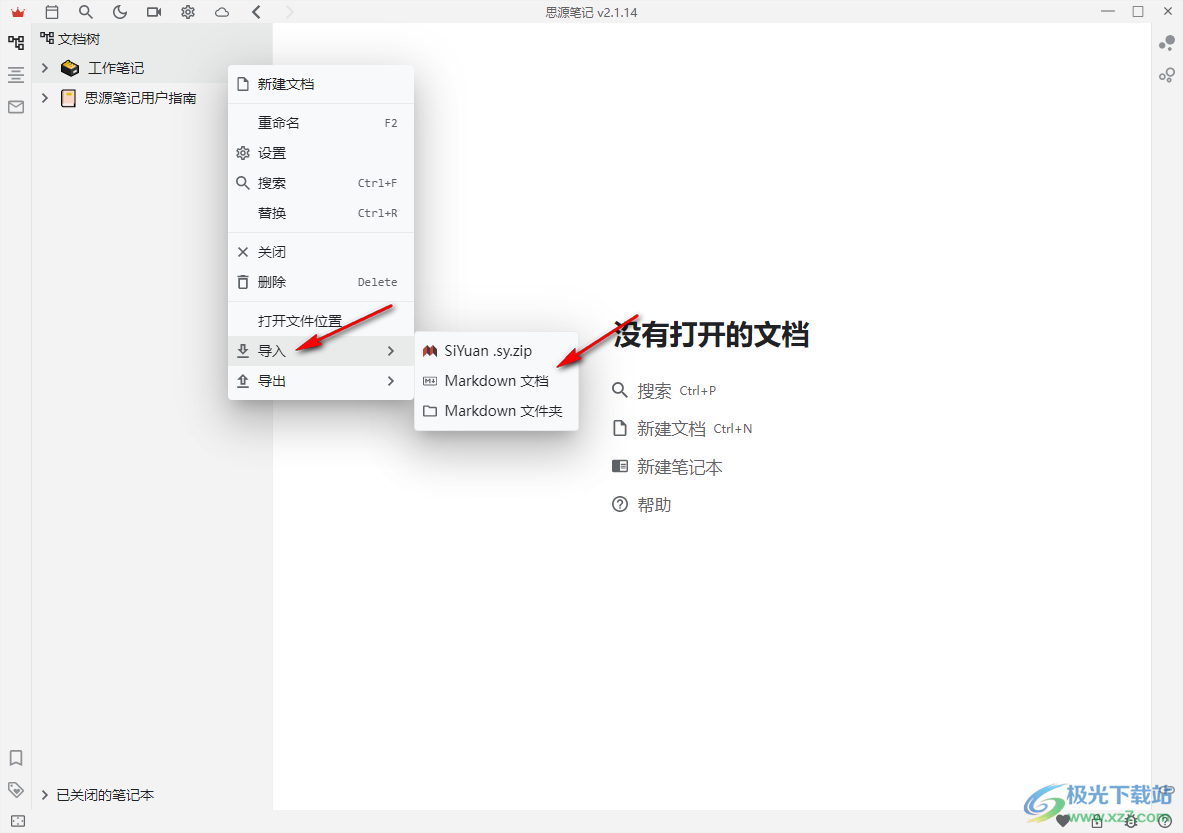The image size is (1183, 833).
Task: Choose 新建文档 in the context menu
Action: tap(321, 85)
